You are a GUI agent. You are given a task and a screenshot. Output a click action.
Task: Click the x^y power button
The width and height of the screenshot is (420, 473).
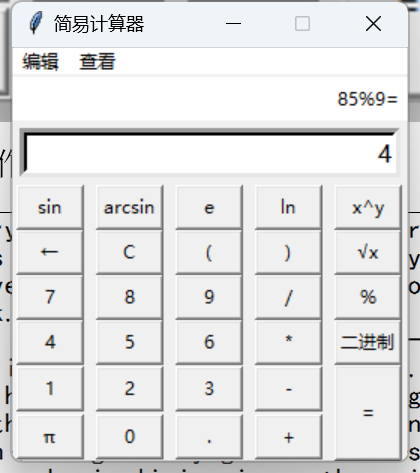[x=368, y=207]
